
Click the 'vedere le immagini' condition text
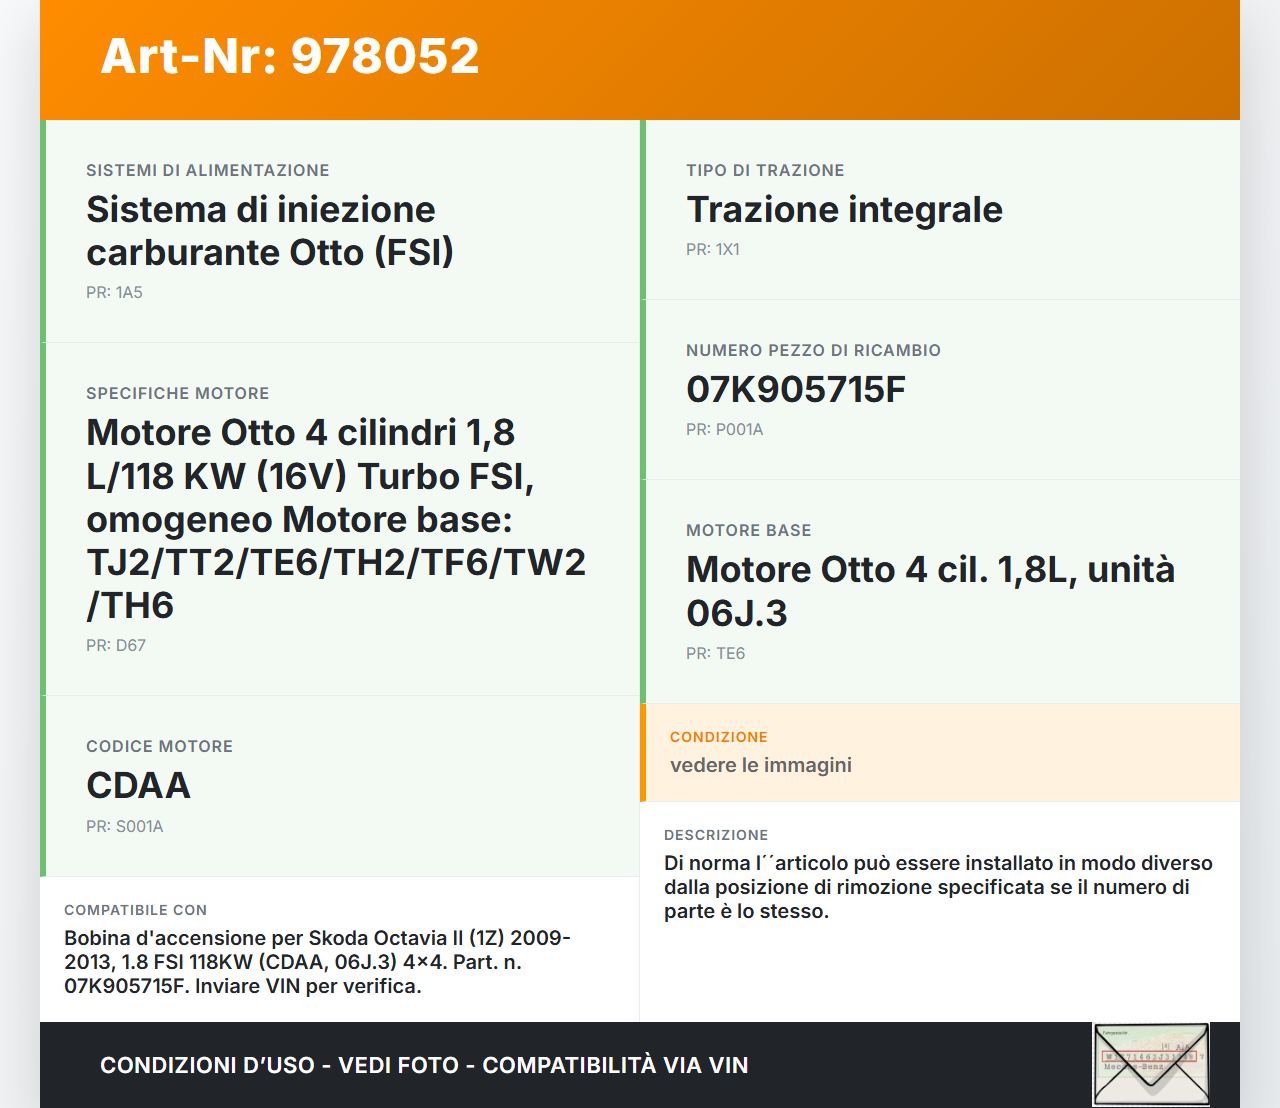click(760, 765)
